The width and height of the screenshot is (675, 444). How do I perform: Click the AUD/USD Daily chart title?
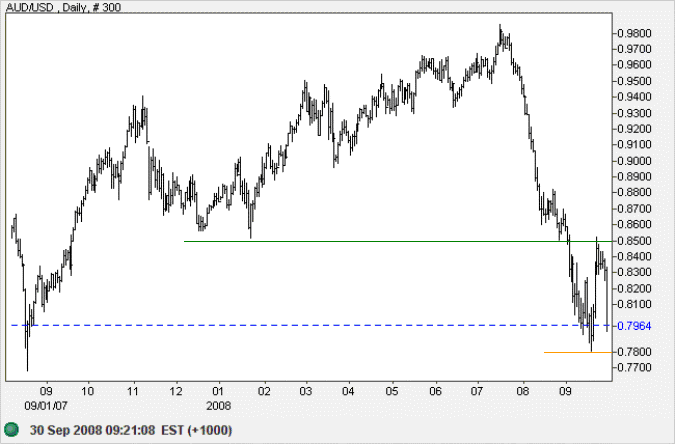pyautogui.click(x=63, y=7)
